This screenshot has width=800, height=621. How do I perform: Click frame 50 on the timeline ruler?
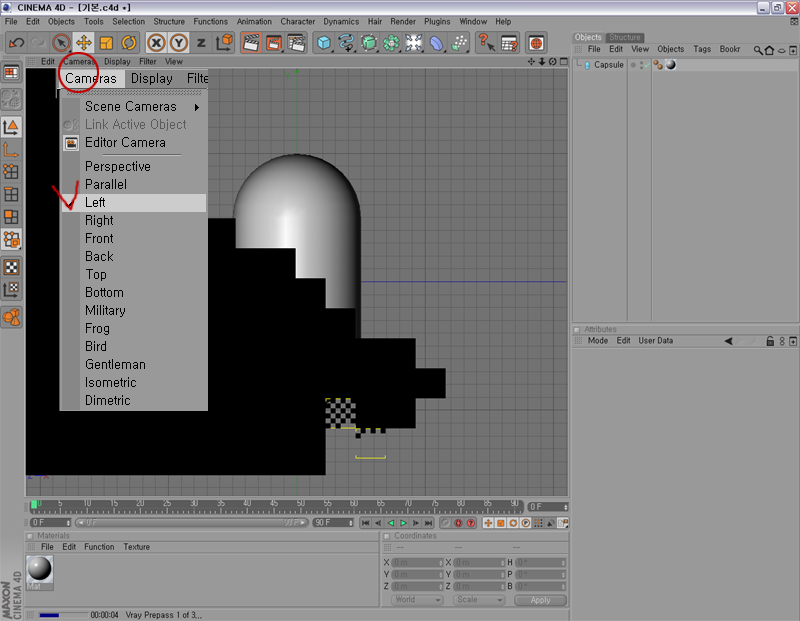[301, 505]
